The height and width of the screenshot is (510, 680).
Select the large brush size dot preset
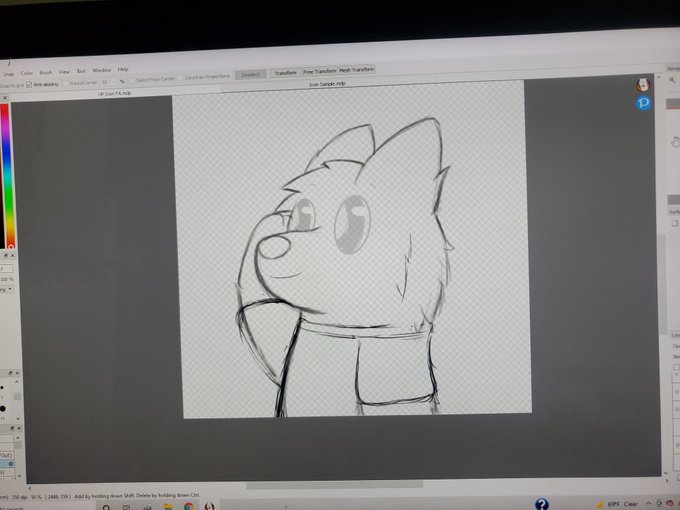3,409
